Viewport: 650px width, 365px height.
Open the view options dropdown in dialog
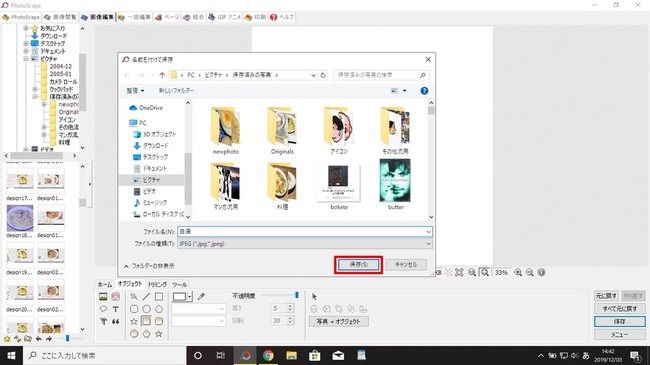(x=405, y=90)
